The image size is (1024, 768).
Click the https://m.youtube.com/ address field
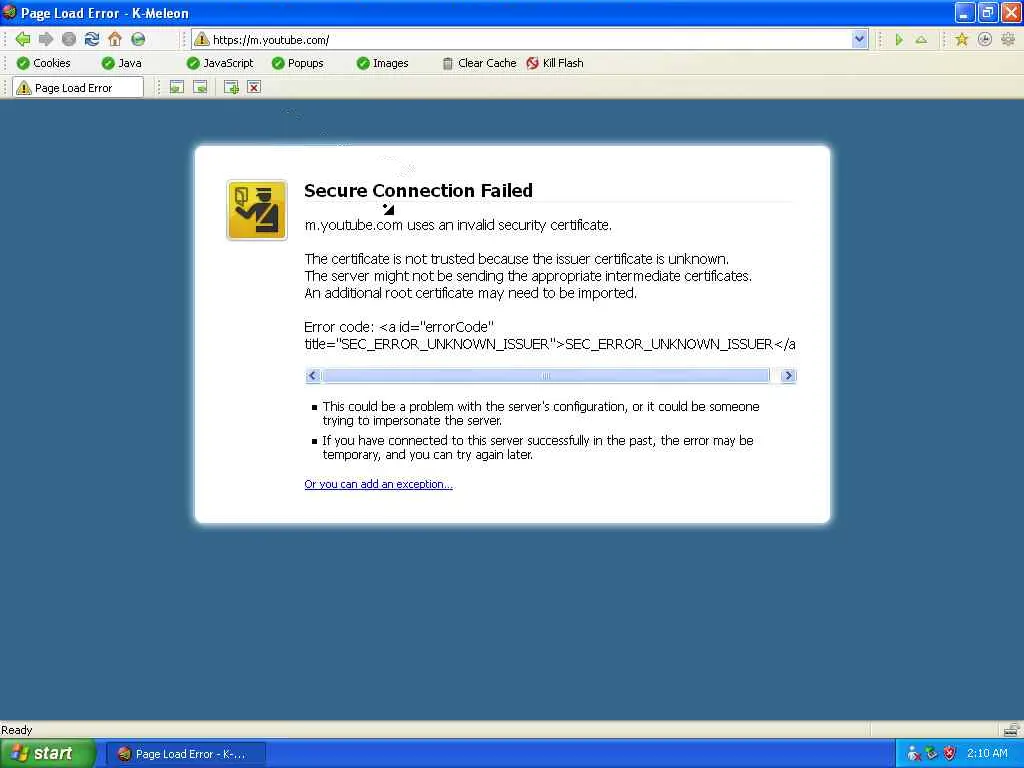(530, 40)
